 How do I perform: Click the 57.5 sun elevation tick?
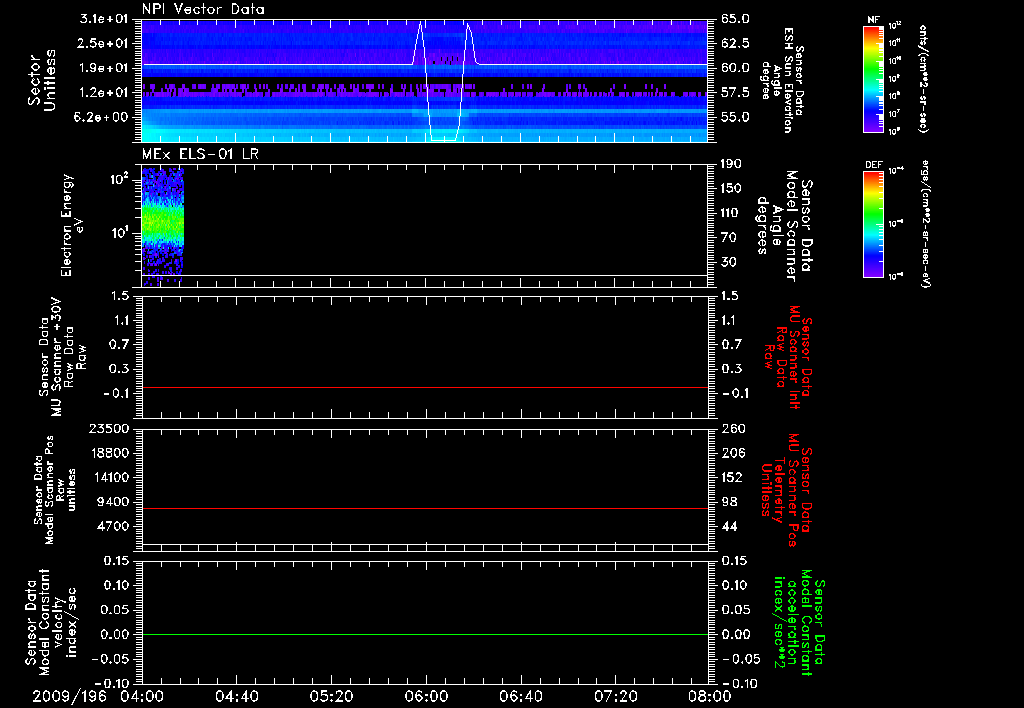pos(735,92)
